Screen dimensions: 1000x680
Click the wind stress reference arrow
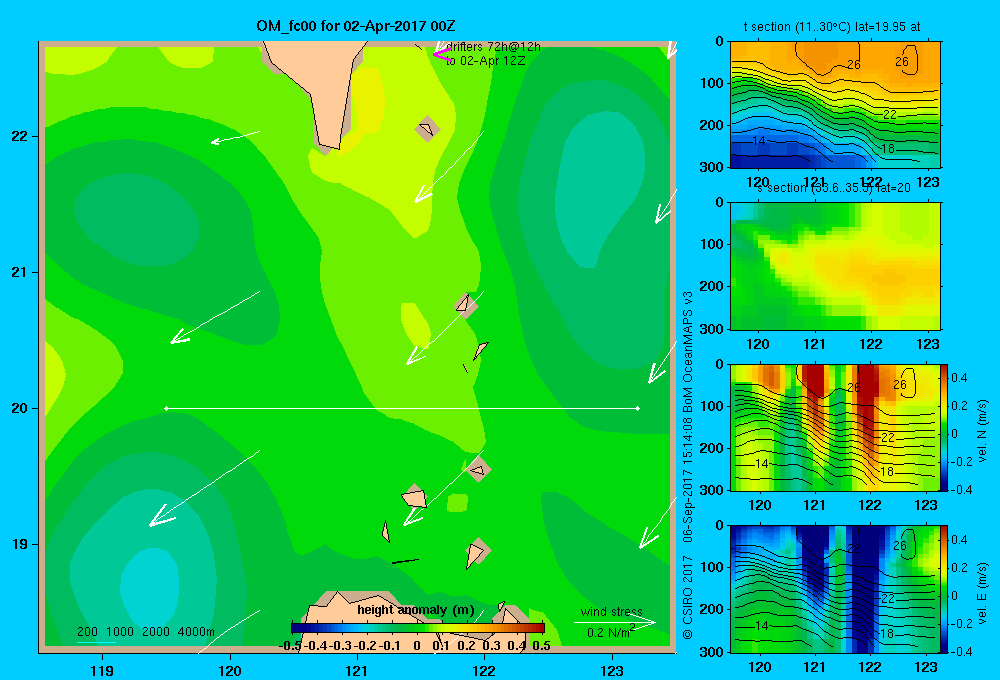point(615,622)
